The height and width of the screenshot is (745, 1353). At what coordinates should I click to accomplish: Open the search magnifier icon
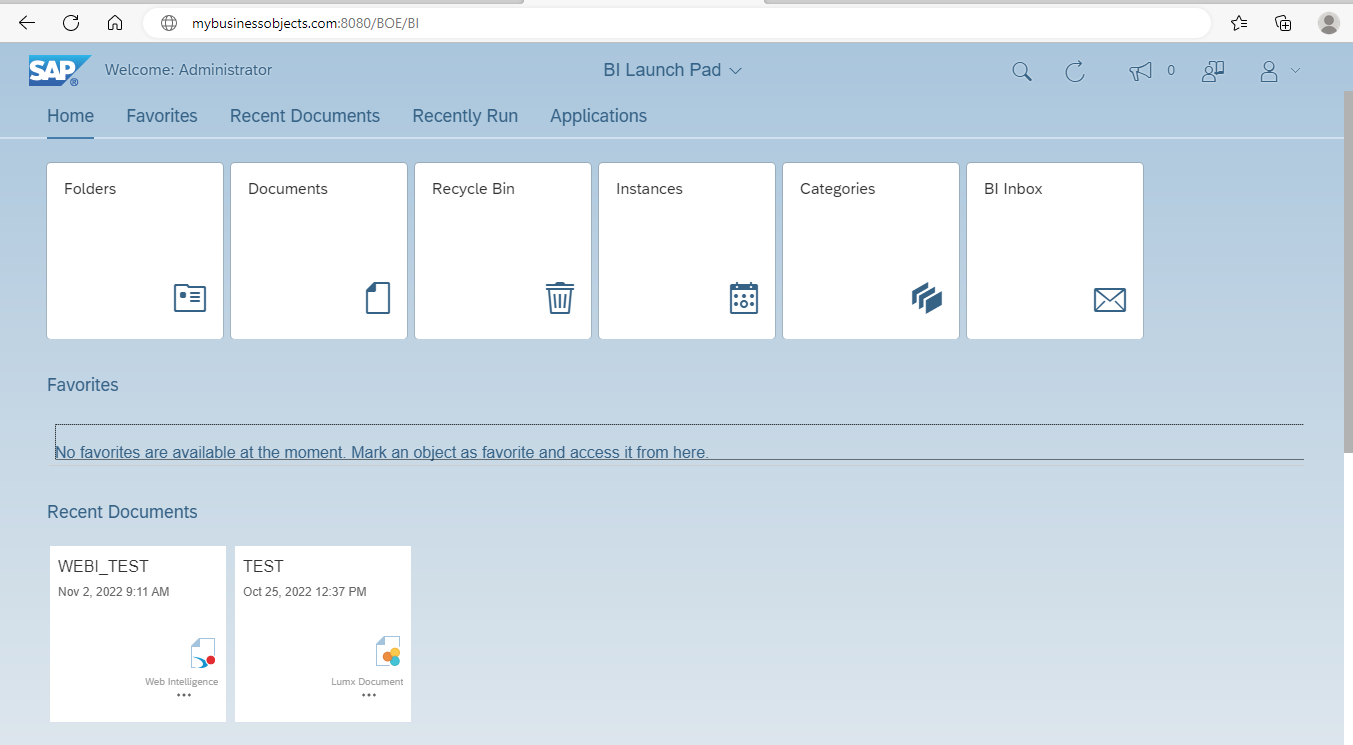pos(1021,71)
